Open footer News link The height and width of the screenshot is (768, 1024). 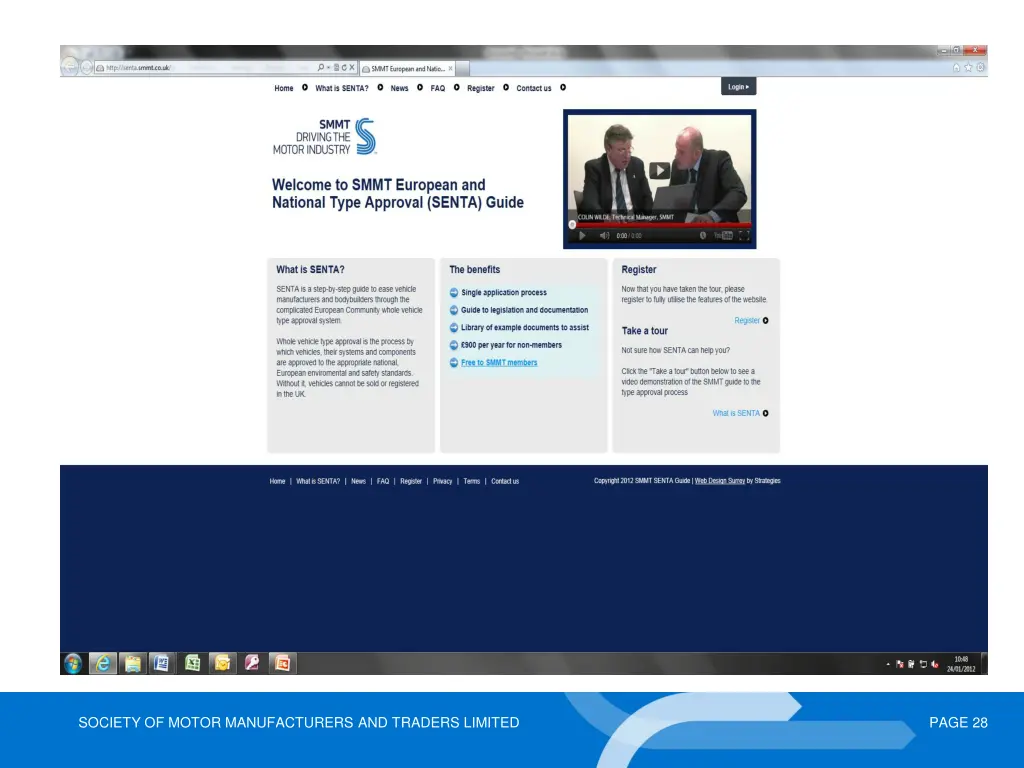click(359, 481)
